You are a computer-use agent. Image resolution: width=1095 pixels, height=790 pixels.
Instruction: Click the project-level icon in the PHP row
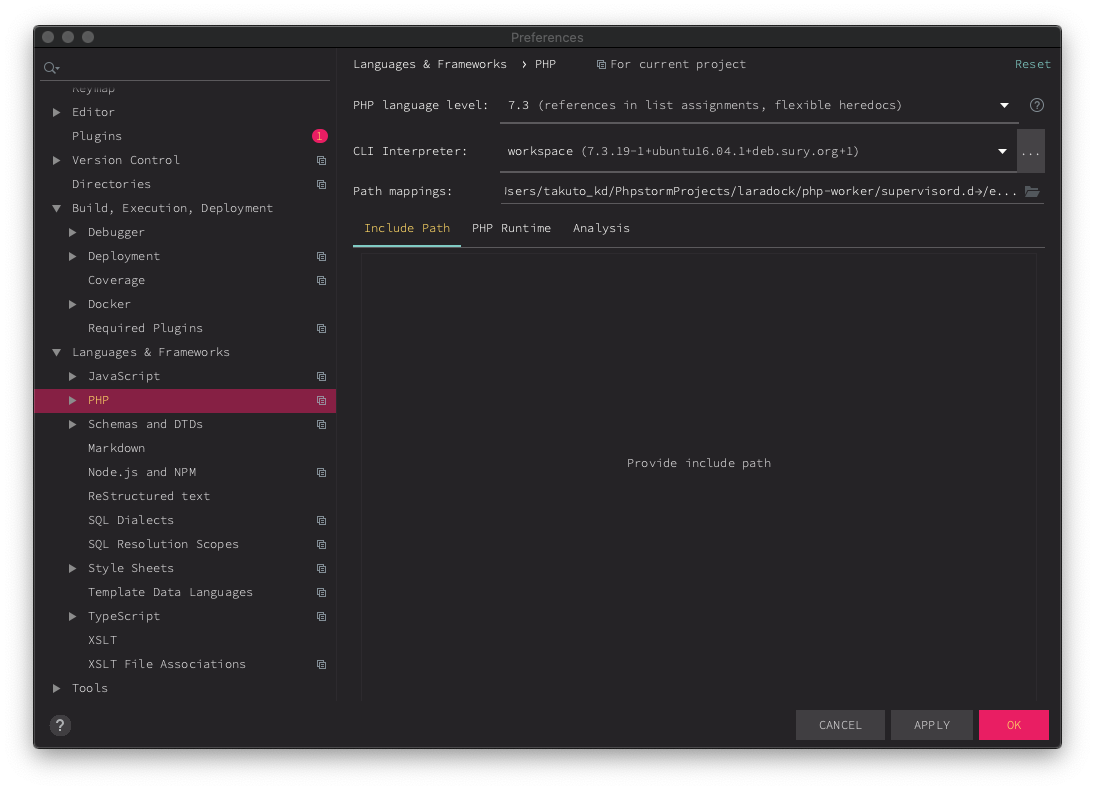click(x=321, y=400)
